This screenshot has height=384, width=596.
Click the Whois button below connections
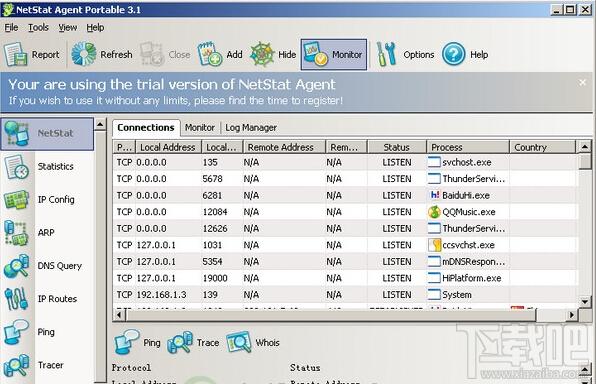click(253, 343)
